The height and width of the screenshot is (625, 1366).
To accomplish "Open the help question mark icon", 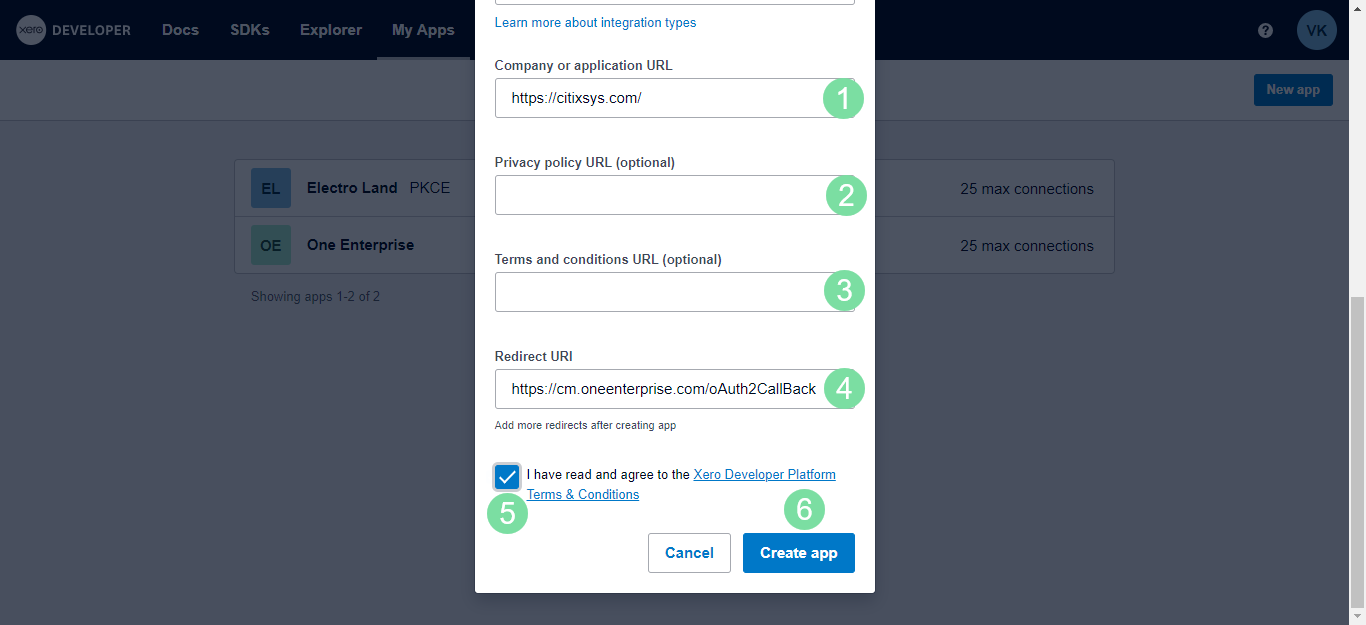I will pos(1265,30).
